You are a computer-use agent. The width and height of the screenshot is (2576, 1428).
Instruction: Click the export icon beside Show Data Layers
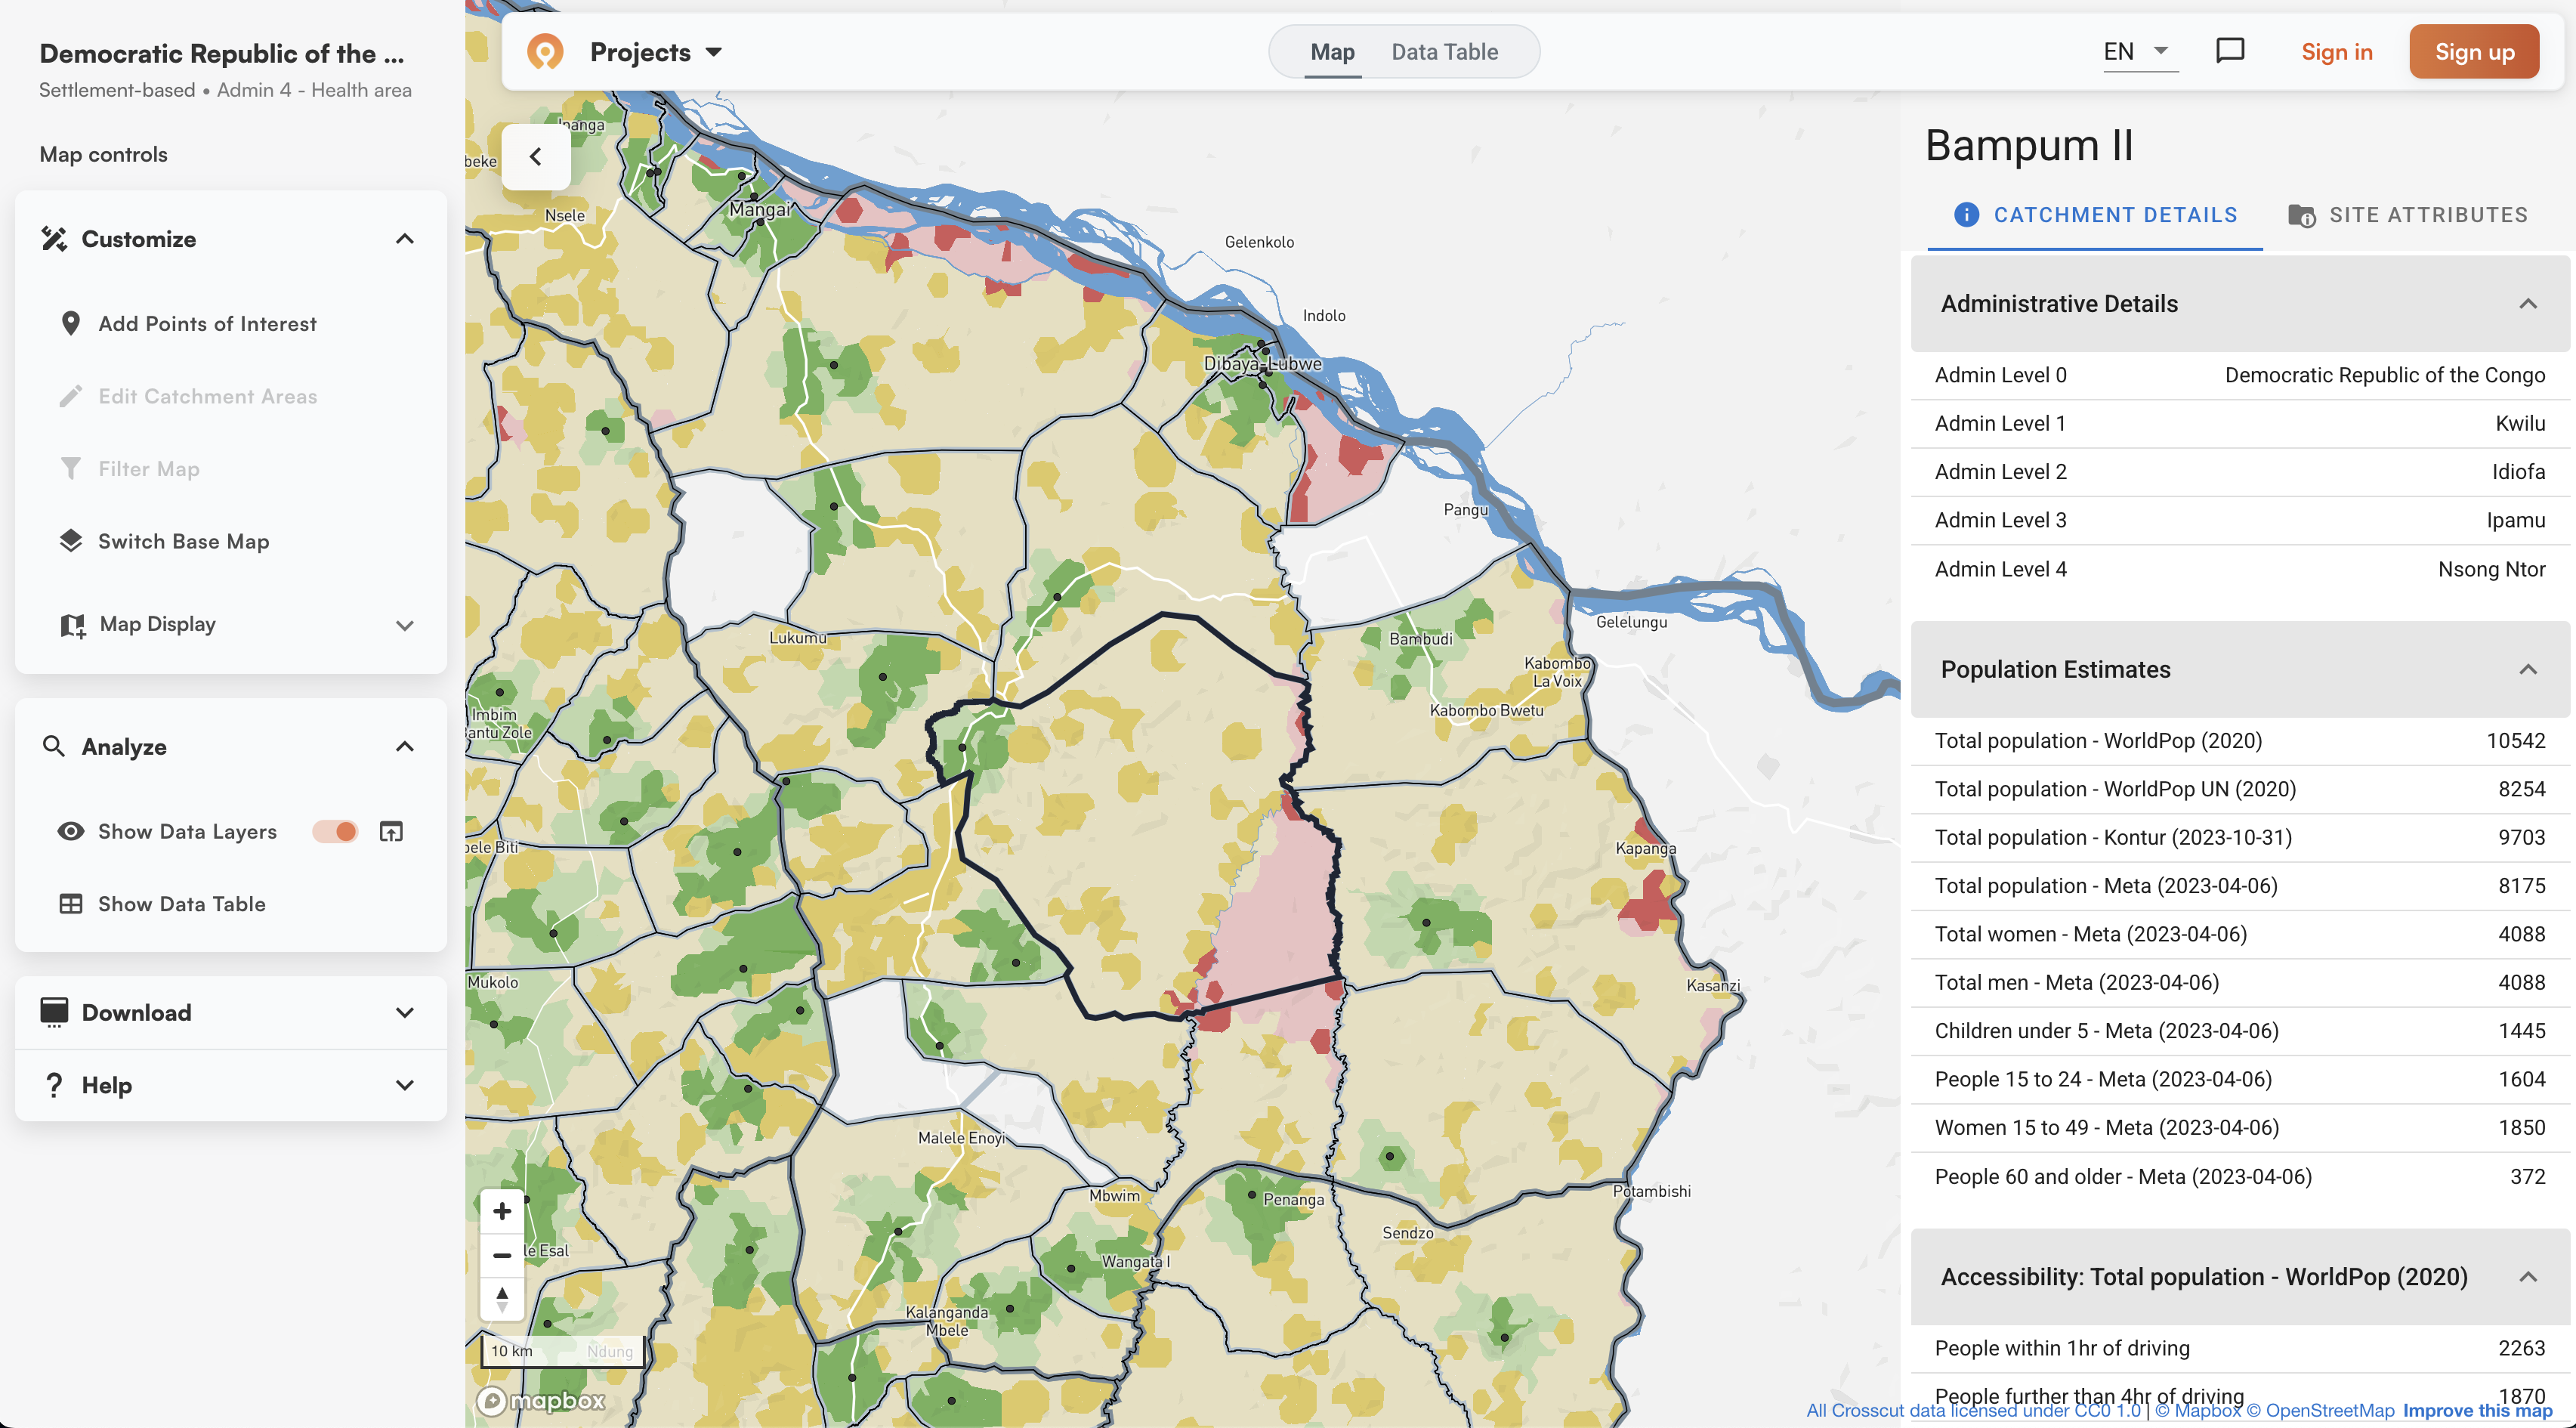pyautogui.click(x=391, y=831)
